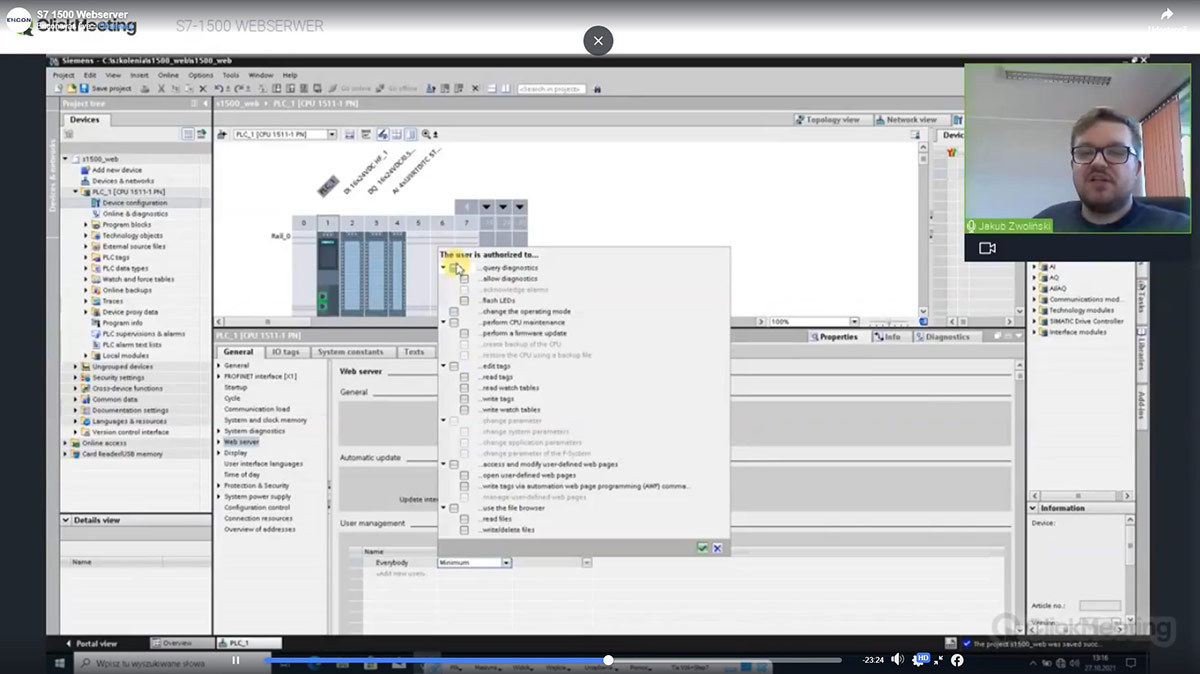Select Protection & Security in properties list
1200x674 pixels.
pyautogui.click(x=256, y=485)
